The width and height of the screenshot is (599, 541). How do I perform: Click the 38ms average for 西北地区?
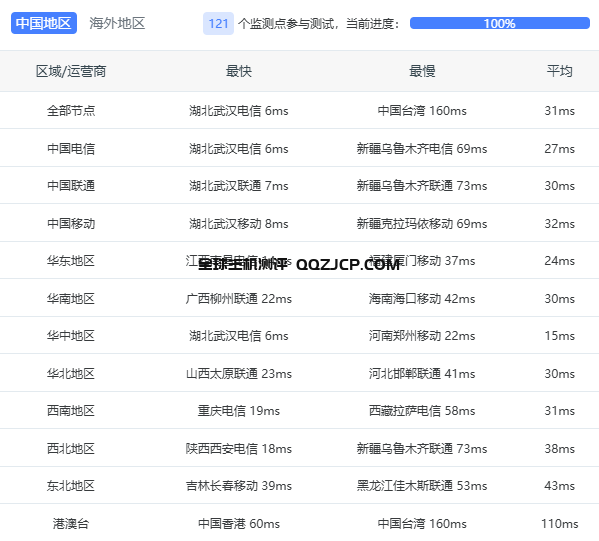(560, 449)
